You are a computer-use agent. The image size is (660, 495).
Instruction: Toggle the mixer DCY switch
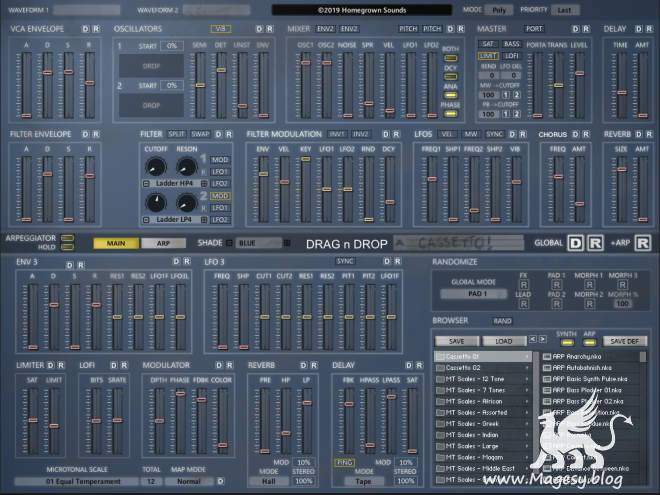coord(450,77)
